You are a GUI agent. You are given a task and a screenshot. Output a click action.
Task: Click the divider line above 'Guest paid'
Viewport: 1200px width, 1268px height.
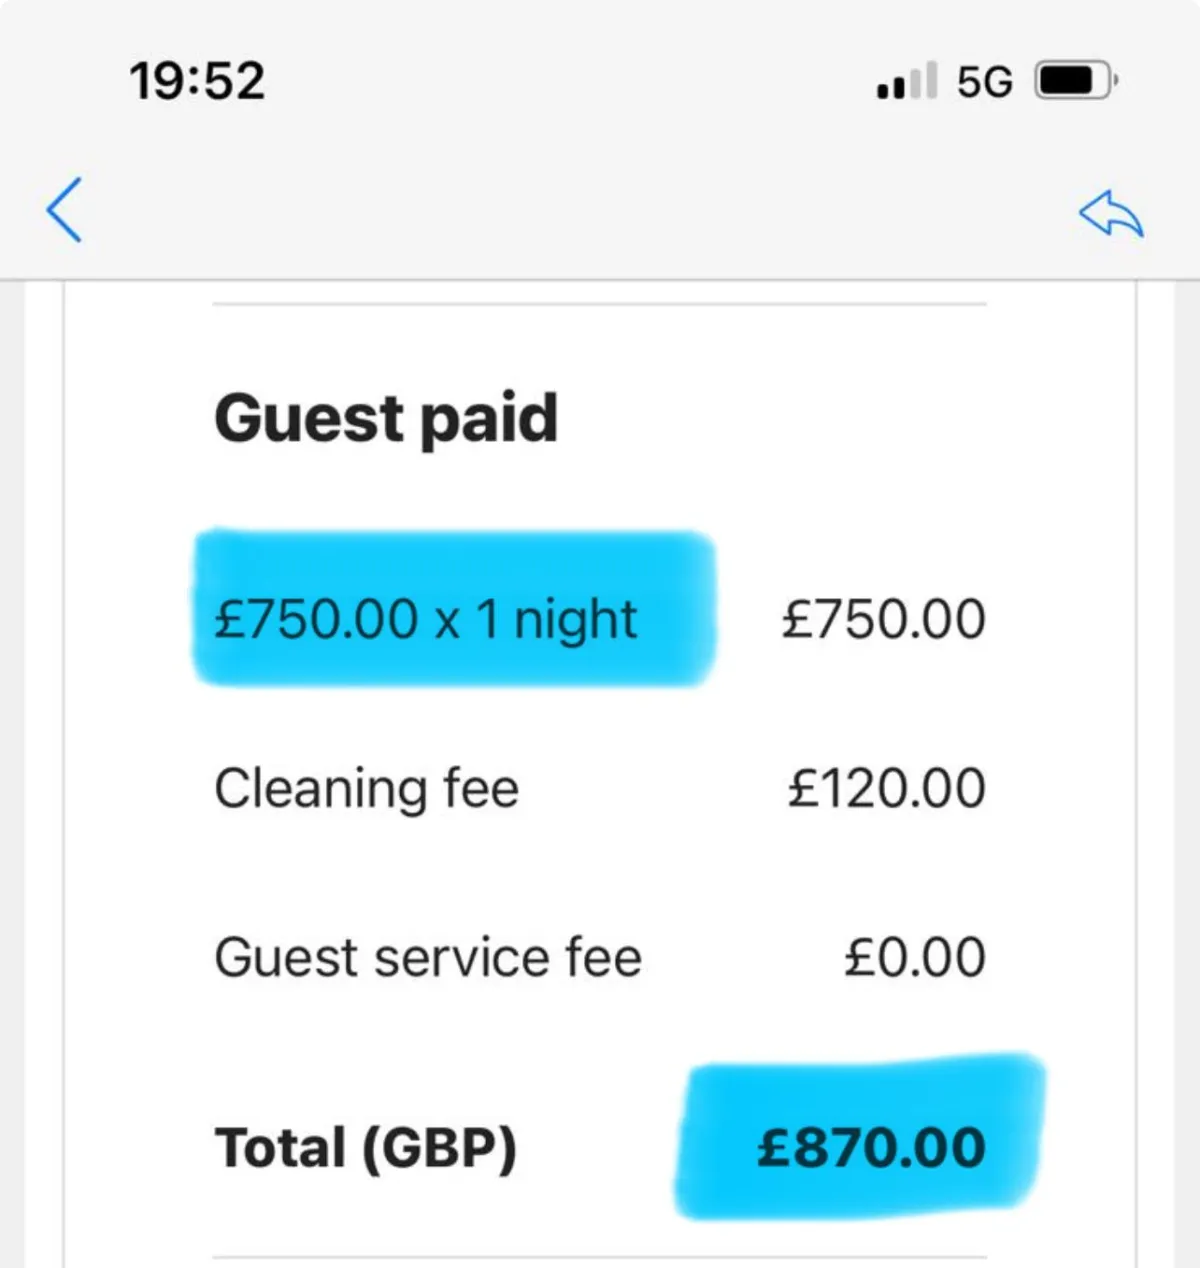point(600,304)
